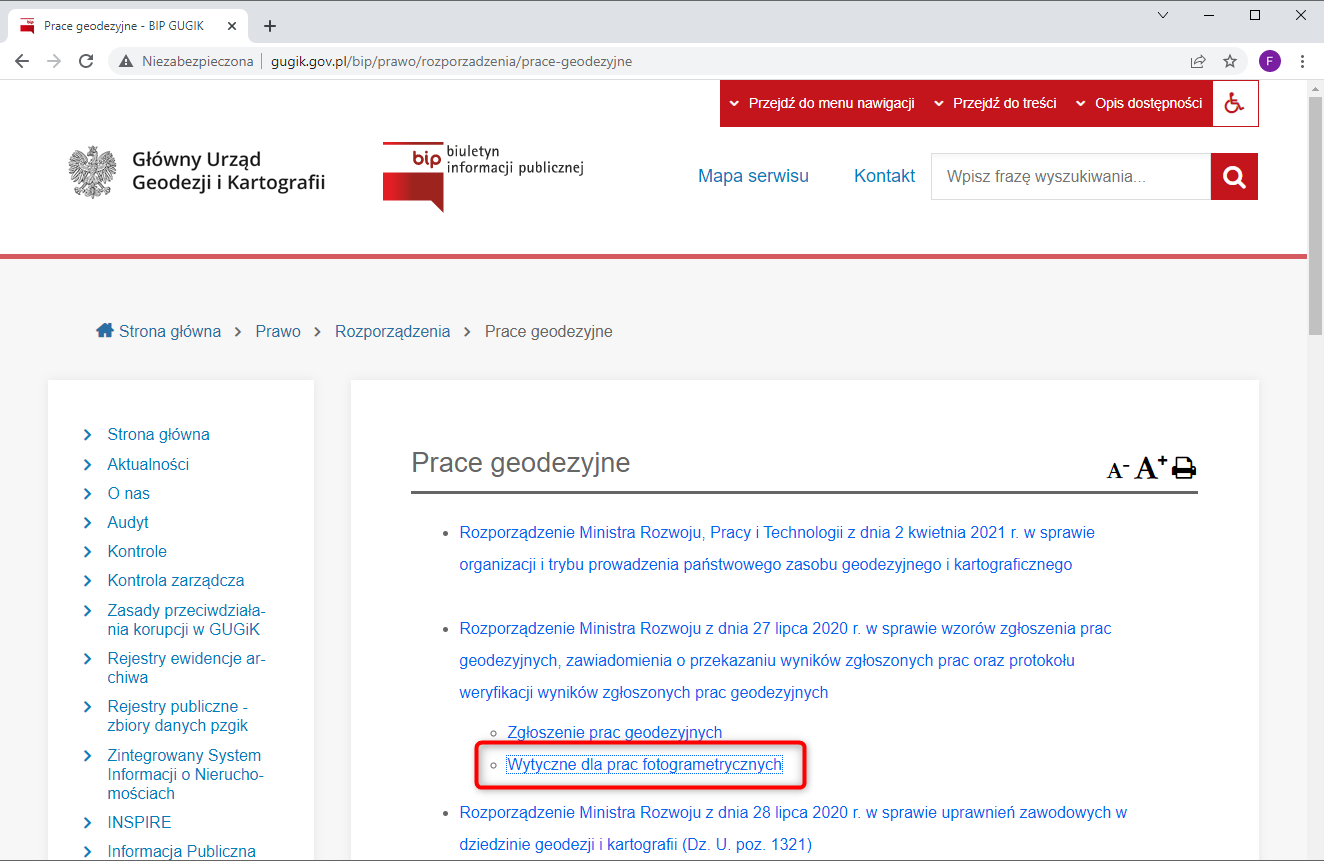Open the Chrome share page icon
1324x861 pixels.
point(1198,61)
